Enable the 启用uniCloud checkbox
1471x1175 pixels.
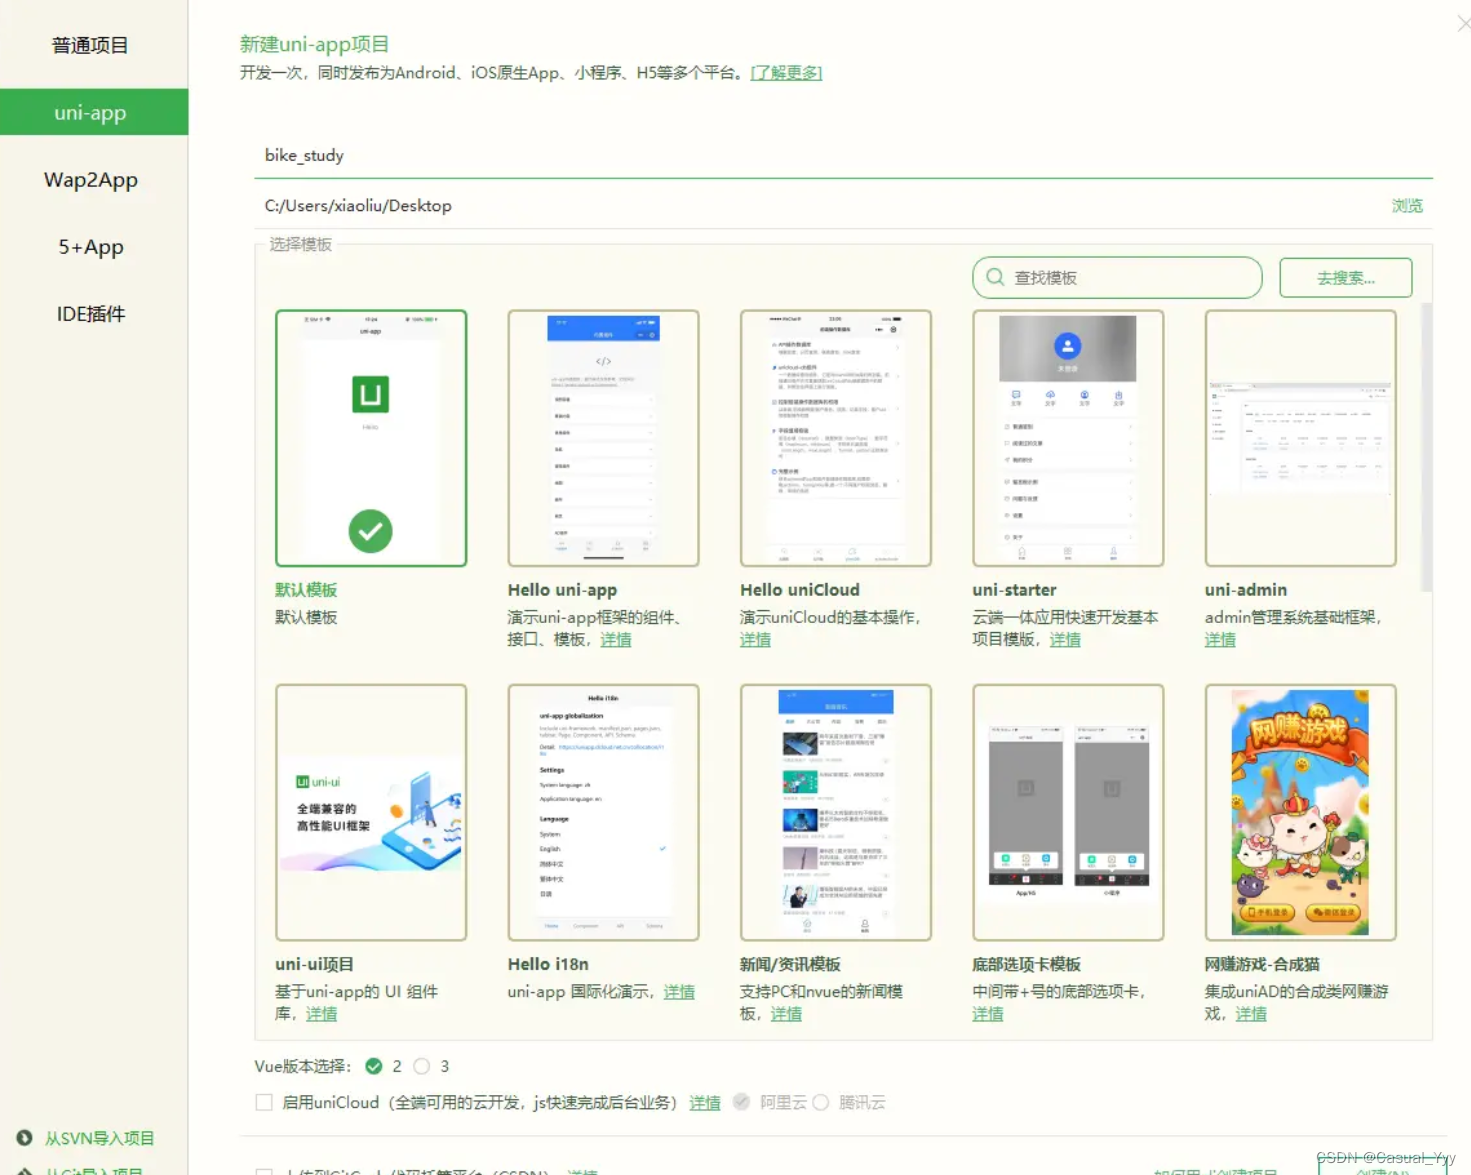tap(264, 1102)
